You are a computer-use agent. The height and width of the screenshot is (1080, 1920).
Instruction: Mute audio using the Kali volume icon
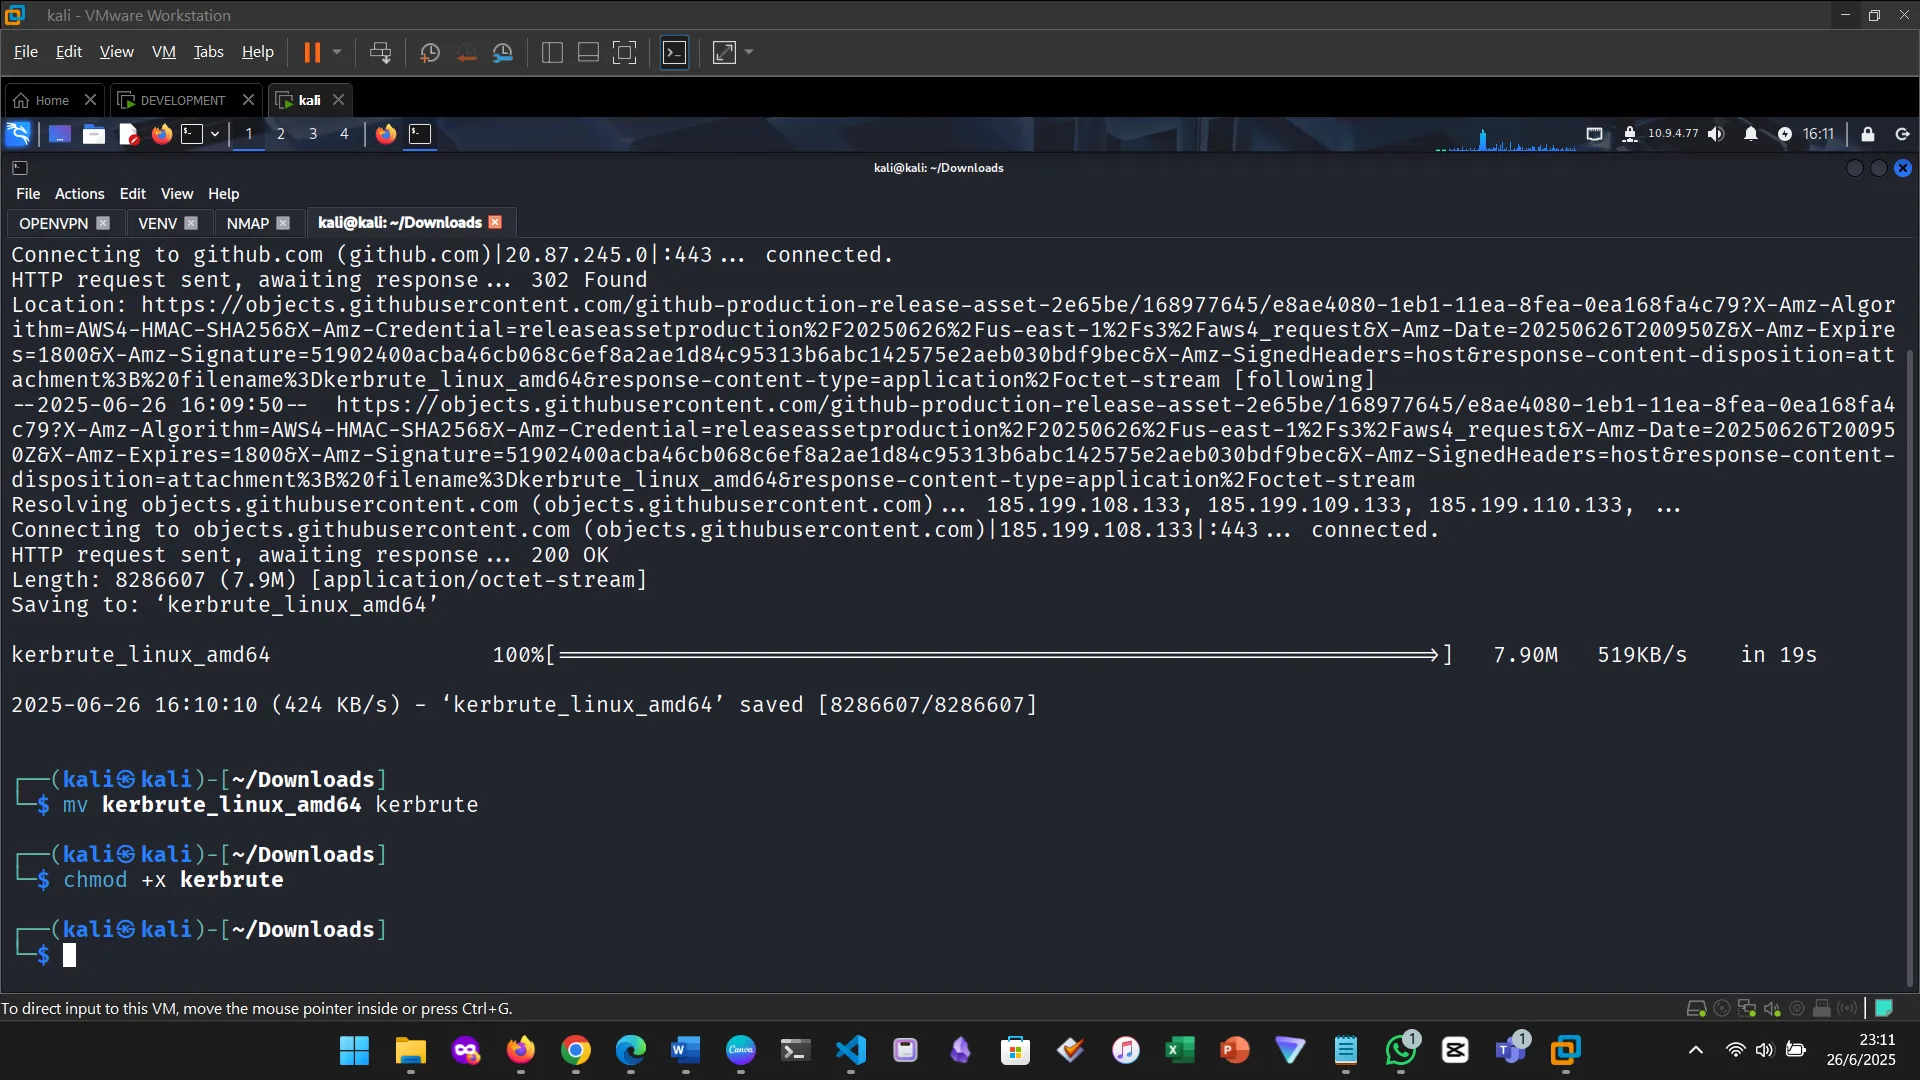[x=1717, y=133]
